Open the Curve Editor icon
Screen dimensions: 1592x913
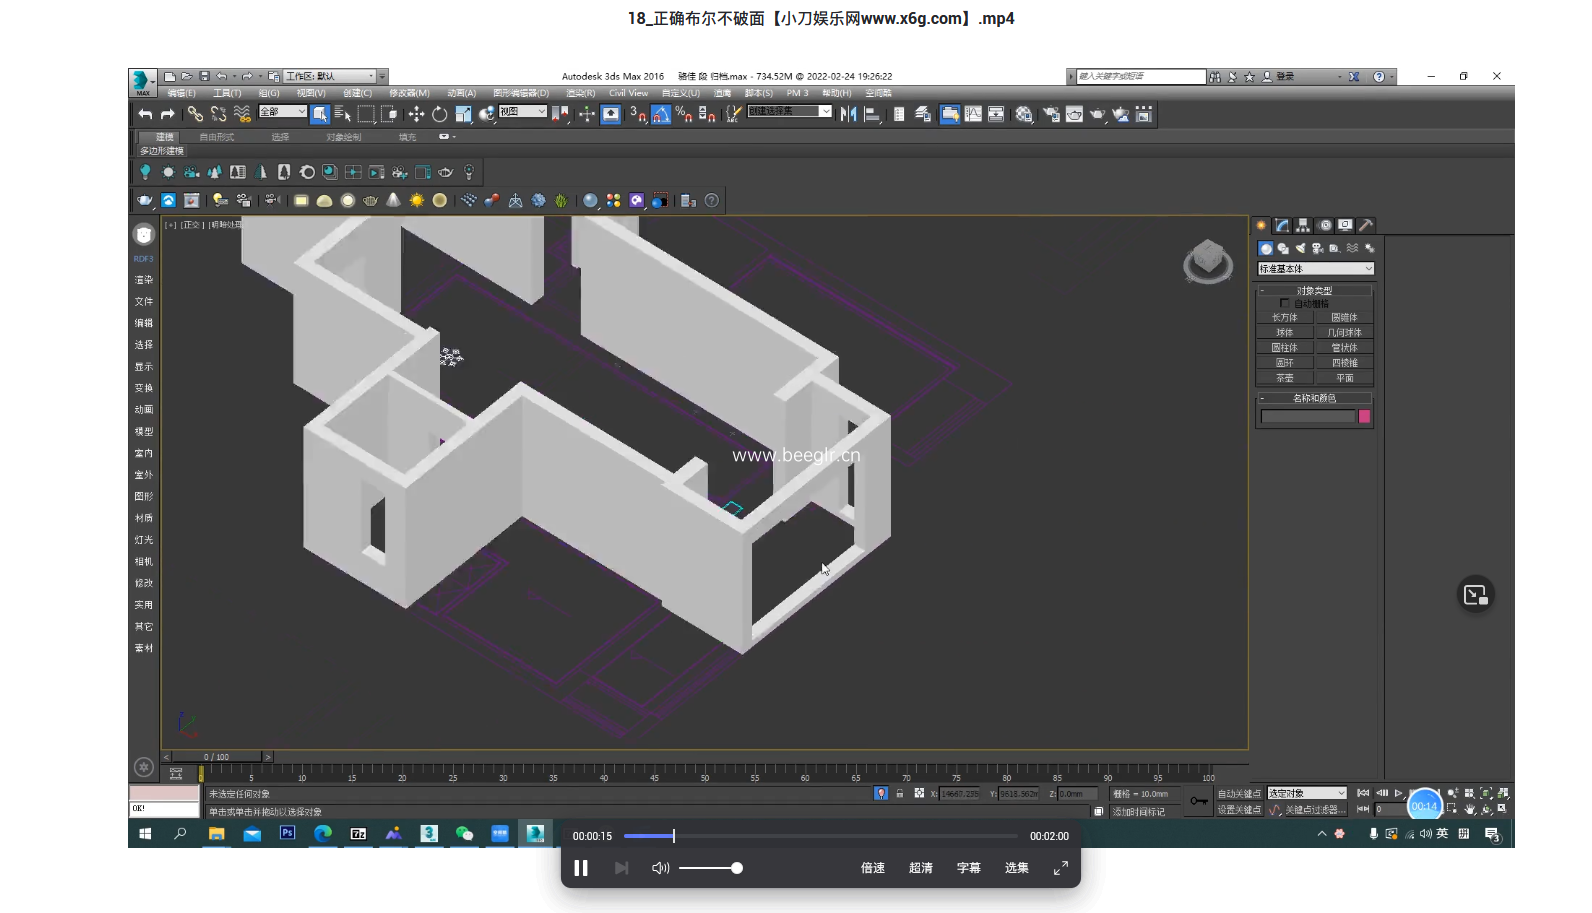click(x=973, y=114)
